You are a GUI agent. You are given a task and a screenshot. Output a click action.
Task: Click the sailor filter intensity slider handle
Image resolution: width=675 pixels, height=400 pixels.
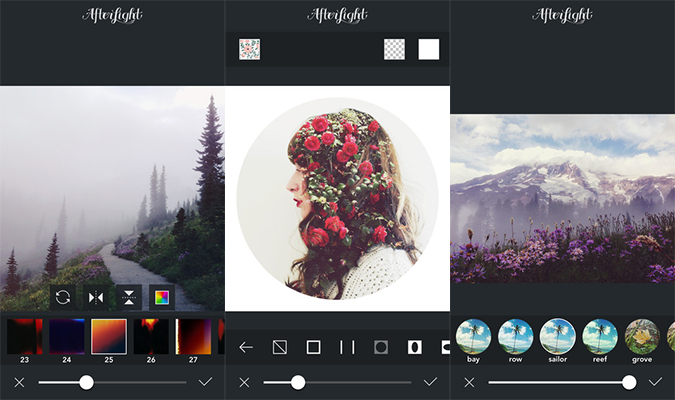pos(629,382)
